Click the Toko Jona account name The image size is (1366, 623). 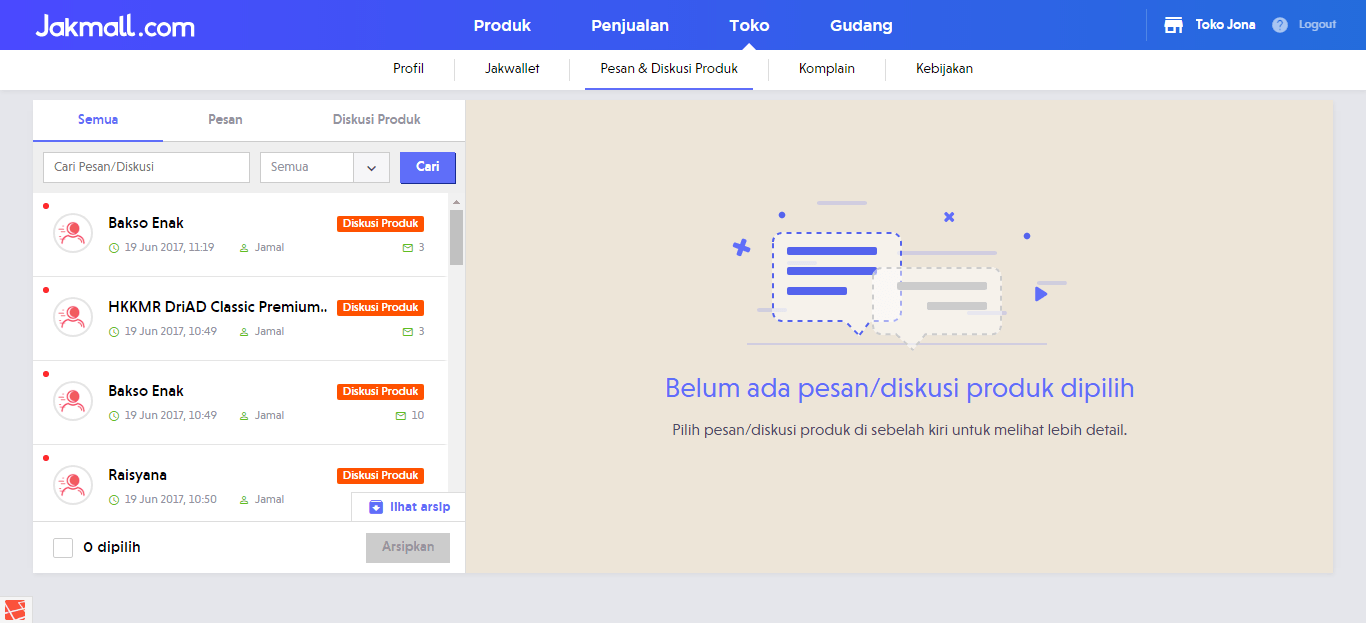pyautogui.click(x=1225, y=25)
